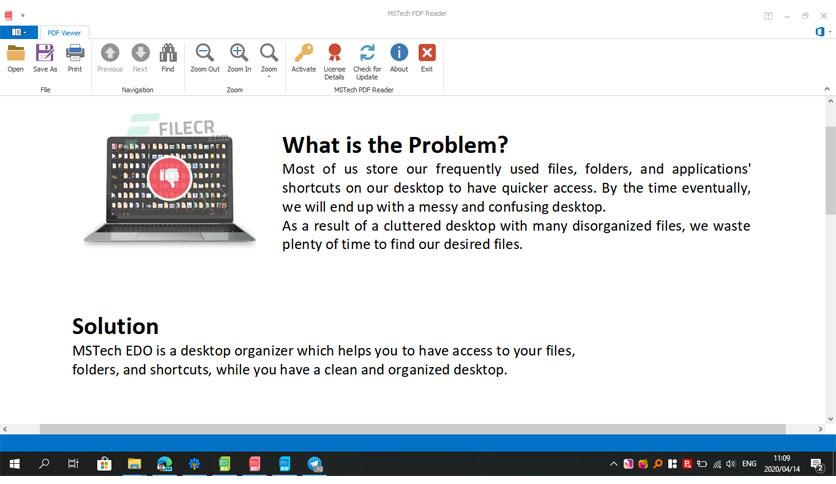Open Telegram from the taskbar
This screenshot has height=484, width=836.
[315, 464]
